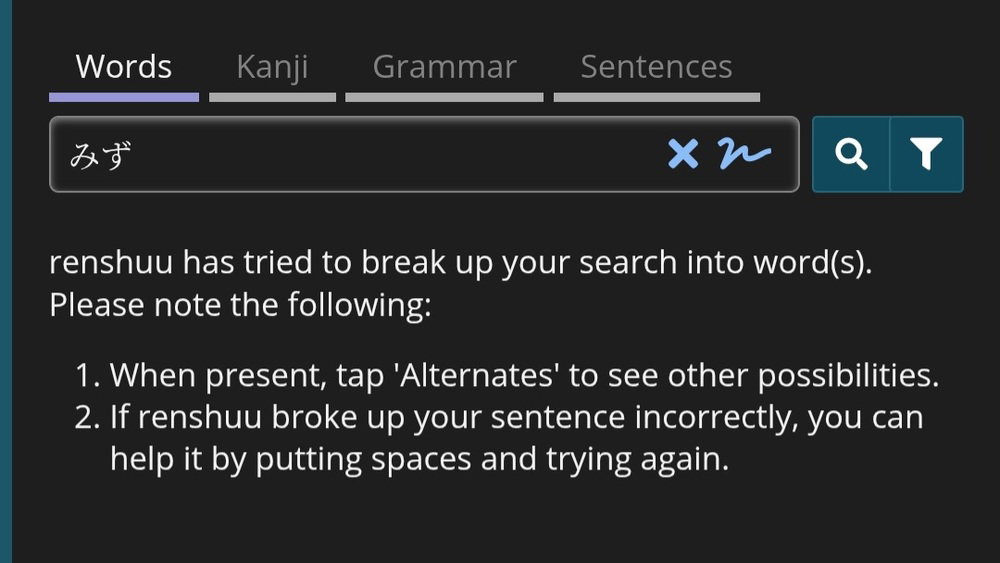Click the gray bar under Sentences
1000x563 pixels.
click(657, 98)
